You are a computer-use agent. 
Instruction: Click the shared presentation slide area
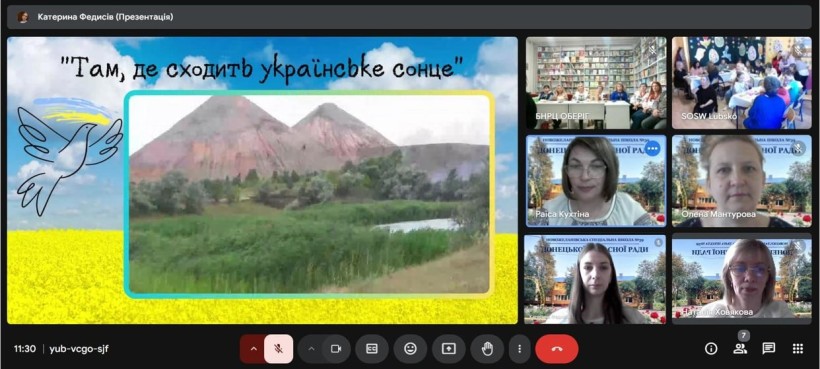pyautogui.click(x=263, y=180)
